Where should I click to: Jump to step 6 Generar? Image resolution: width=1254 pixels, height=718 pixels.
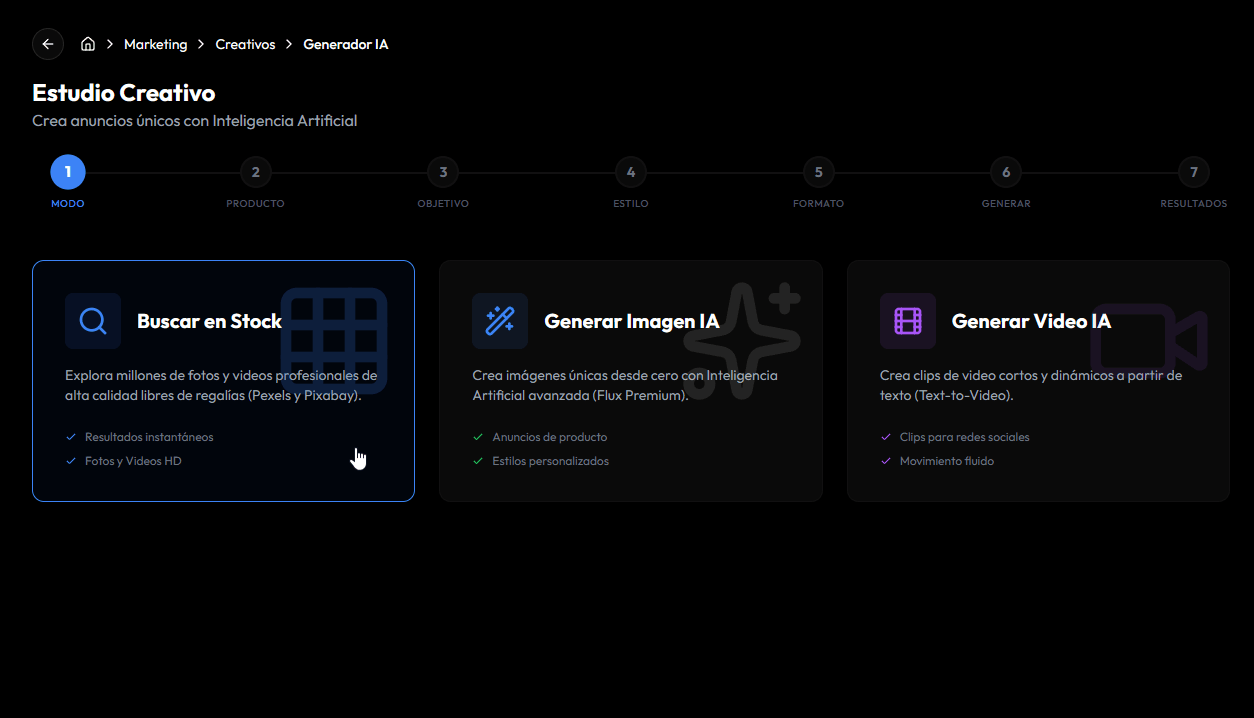pos(1006,172)
